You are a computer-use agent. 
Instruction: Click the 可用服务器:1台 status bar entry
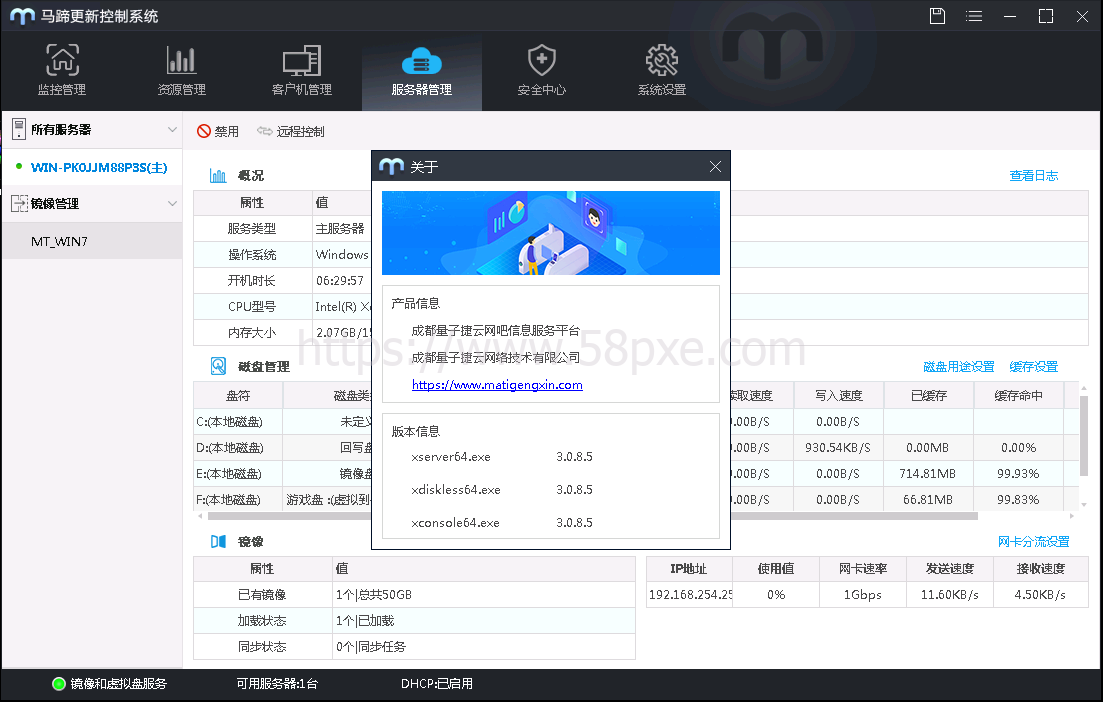coord(277,684)
